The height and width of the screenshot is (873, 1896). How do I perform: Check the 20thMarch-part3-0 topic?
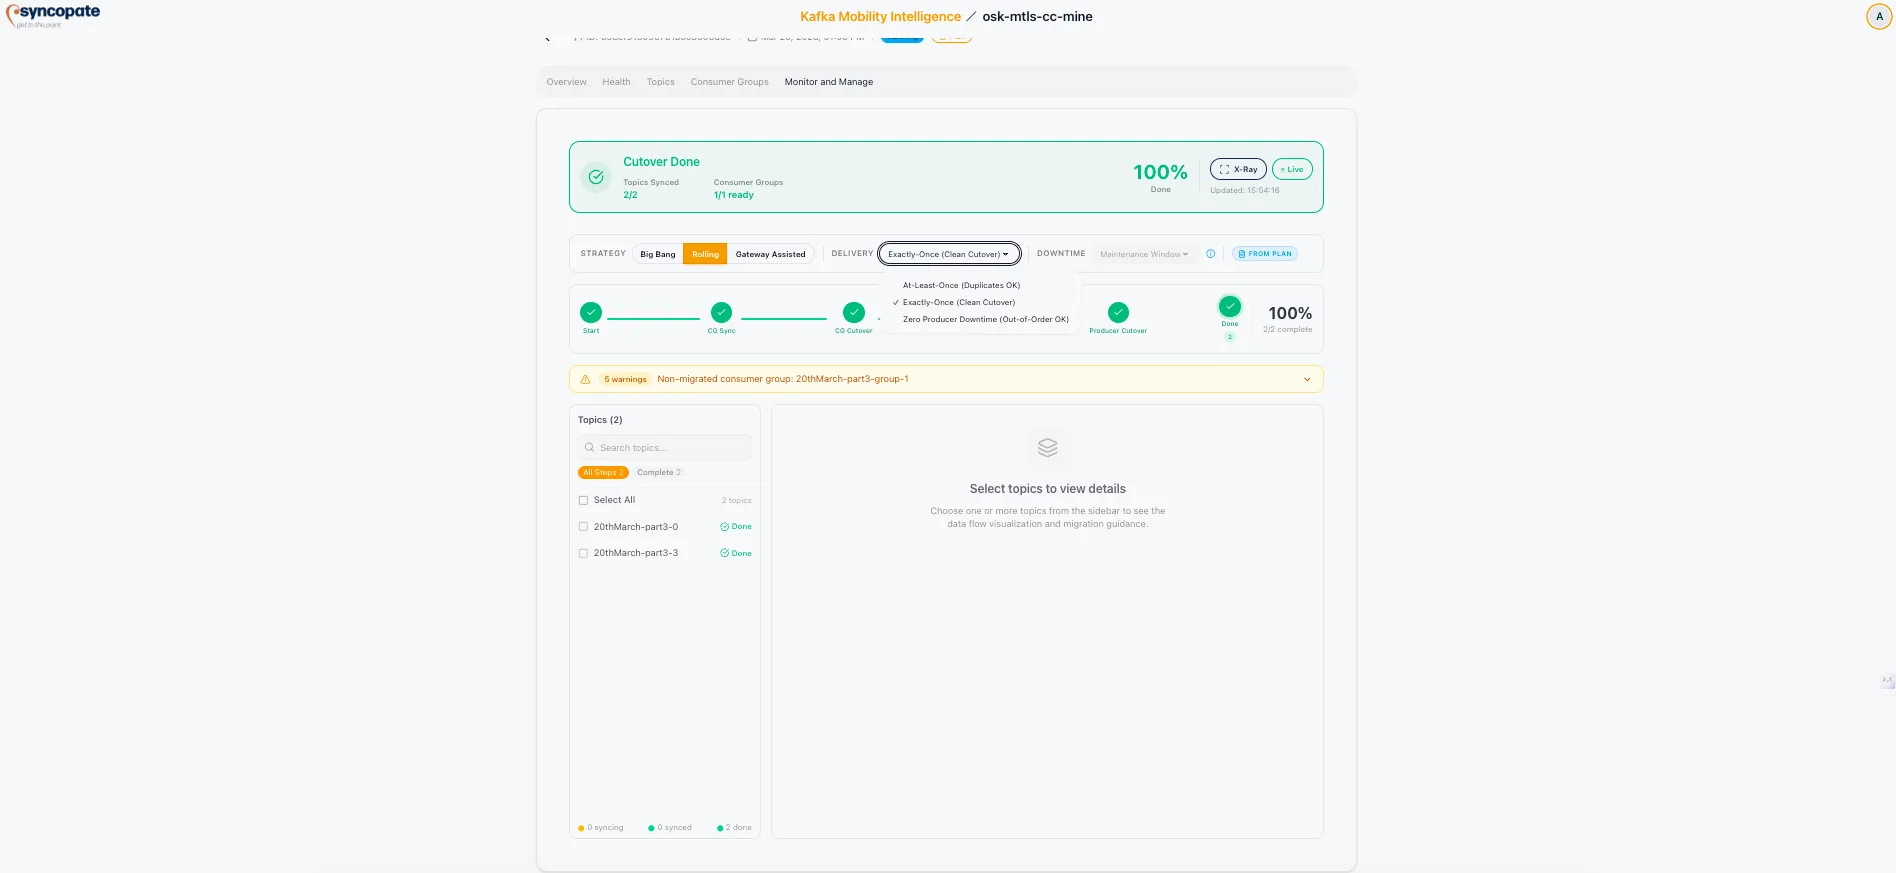pyautogui.click(x=583, y=527)
